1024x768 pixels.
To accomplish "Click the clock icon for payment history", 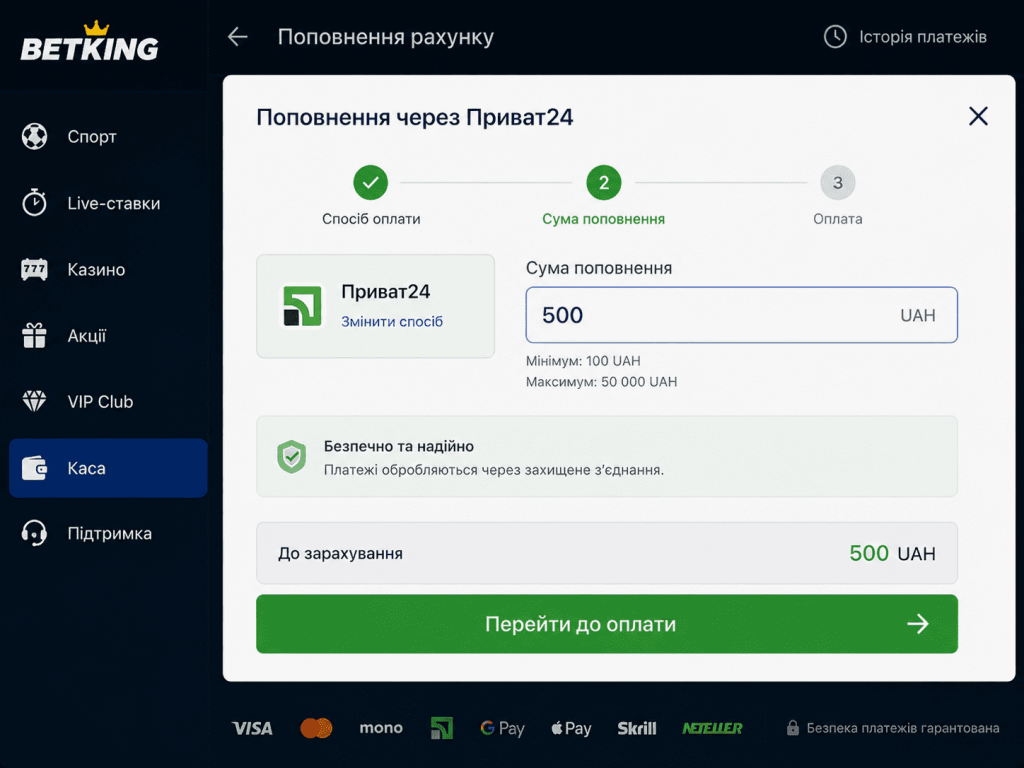I will coord(835,37).
